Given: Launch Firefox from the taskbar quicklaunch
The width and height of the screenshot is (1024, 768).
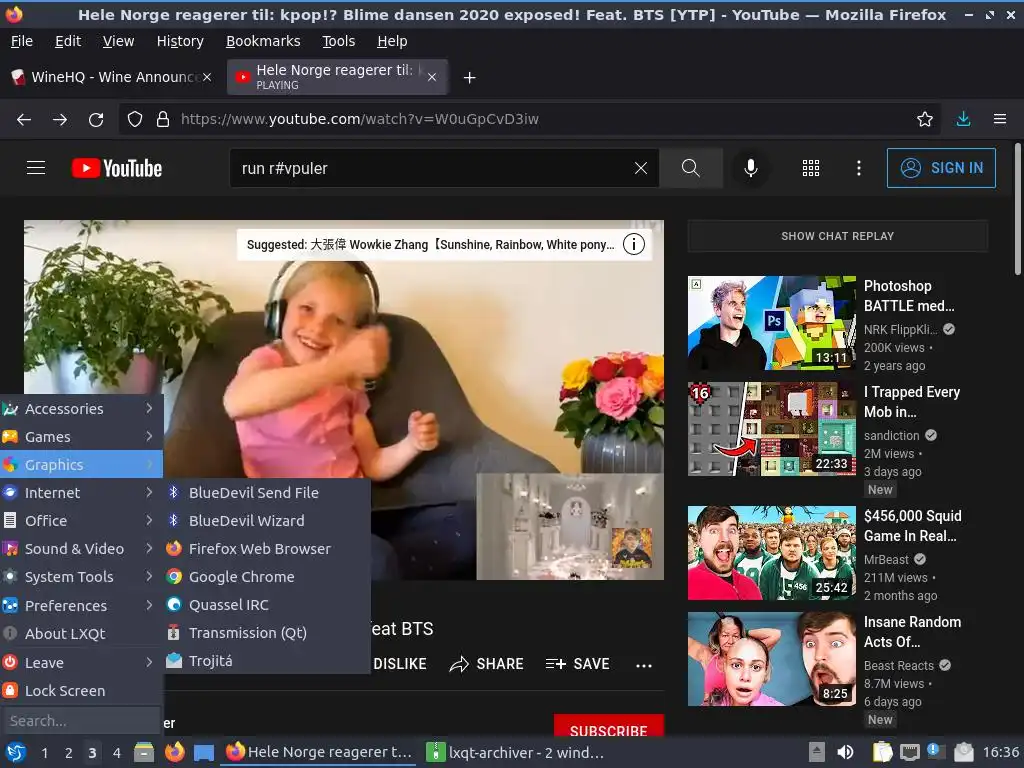Looking at the screenshot, I should pyautogui.click(x=174, y=752).
